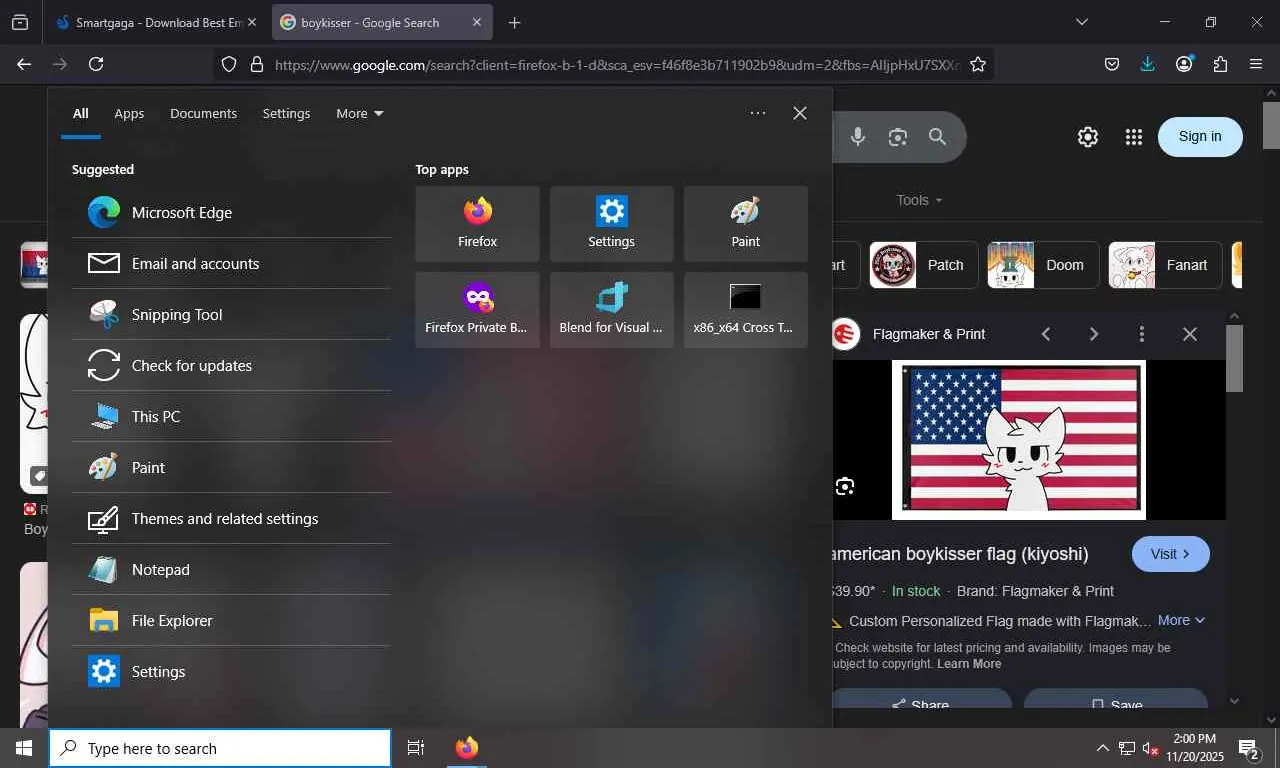Image resolution: width=1280 pixels, height=768 pixels.
Task: Click the image preview panel scrollbar
Action: click(x=1235, y=358)
